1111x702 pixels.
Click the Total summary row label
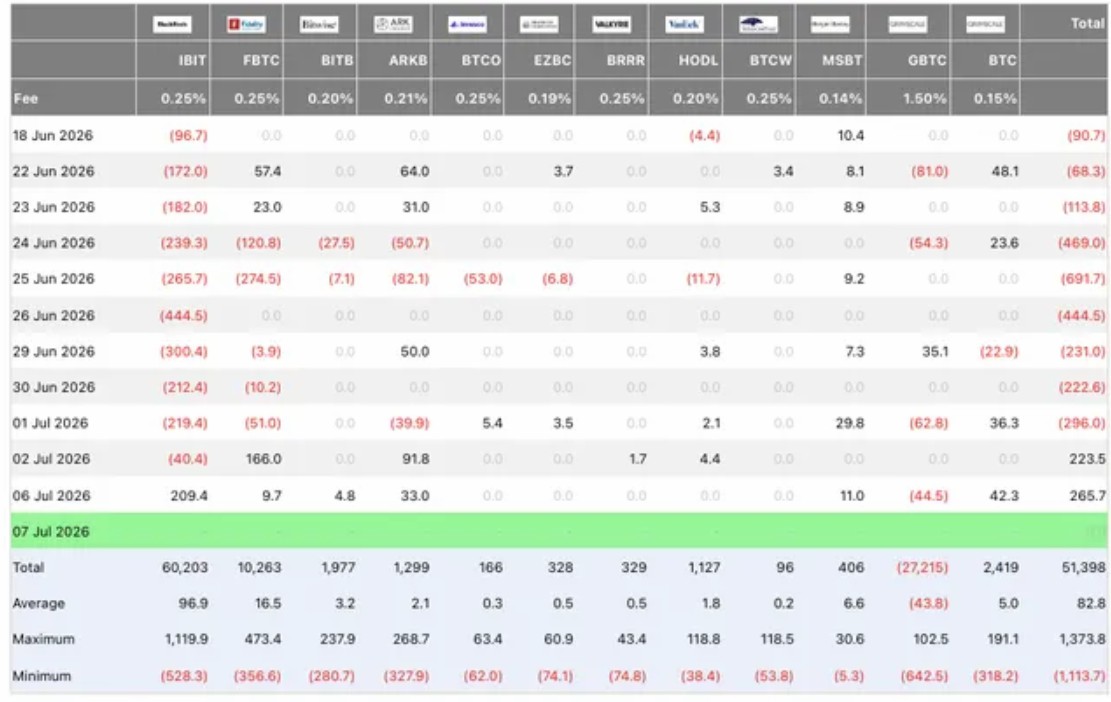coord(28,567)
